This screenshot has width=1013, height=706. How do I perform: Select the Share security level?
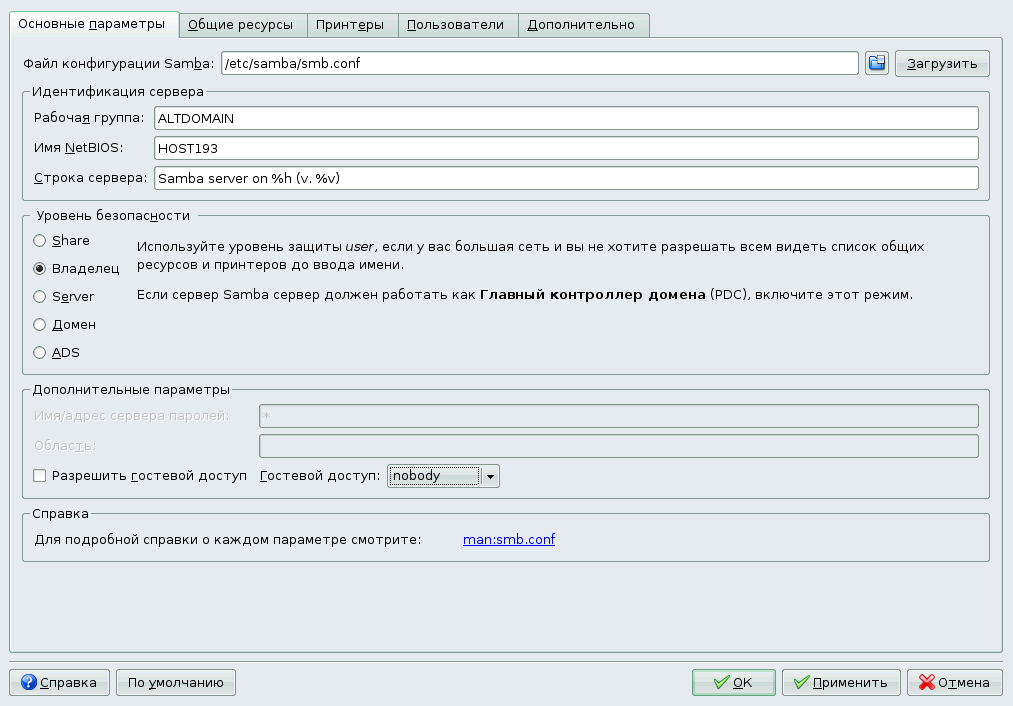pos(39,240)
